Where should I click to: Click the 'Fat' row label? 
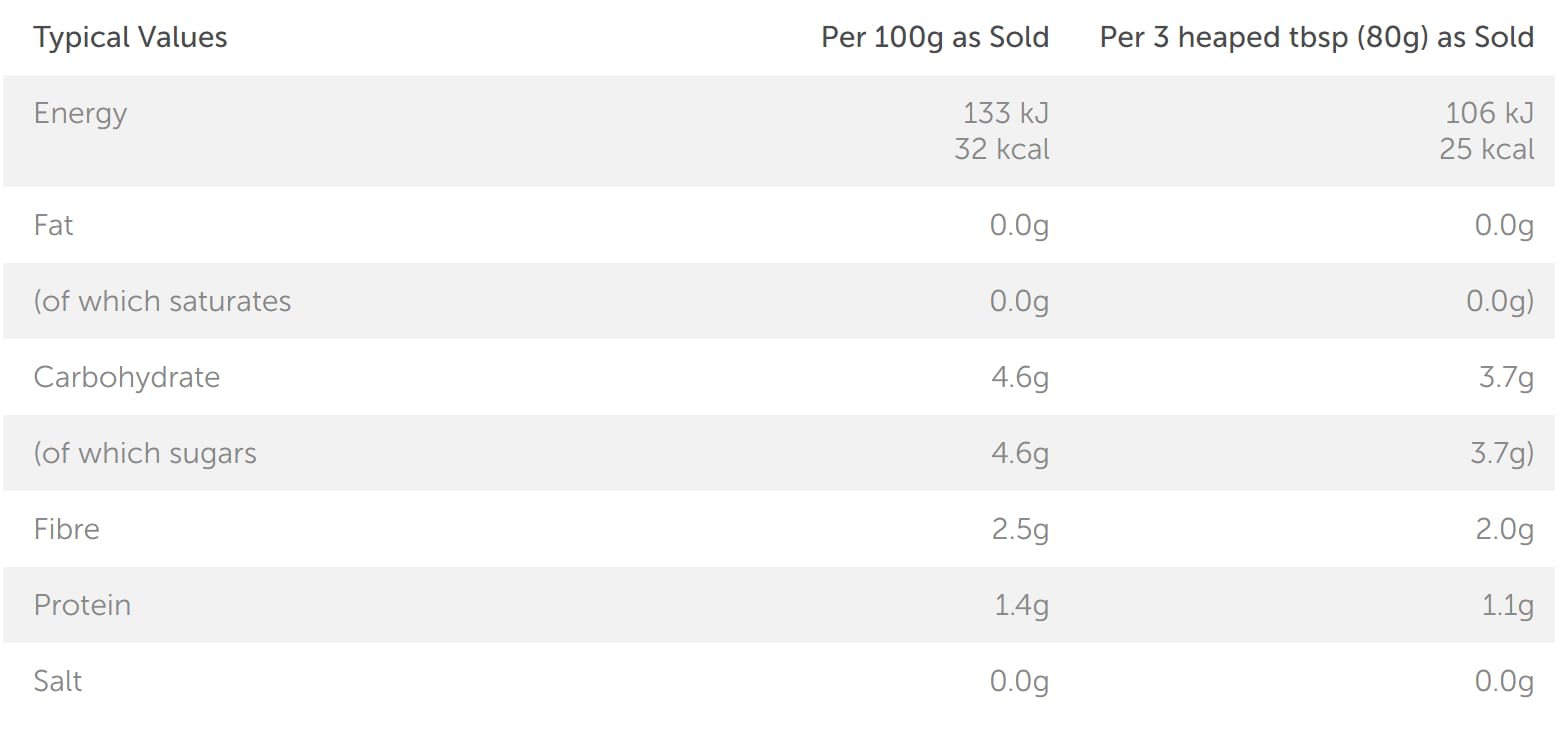click(53, 225)
